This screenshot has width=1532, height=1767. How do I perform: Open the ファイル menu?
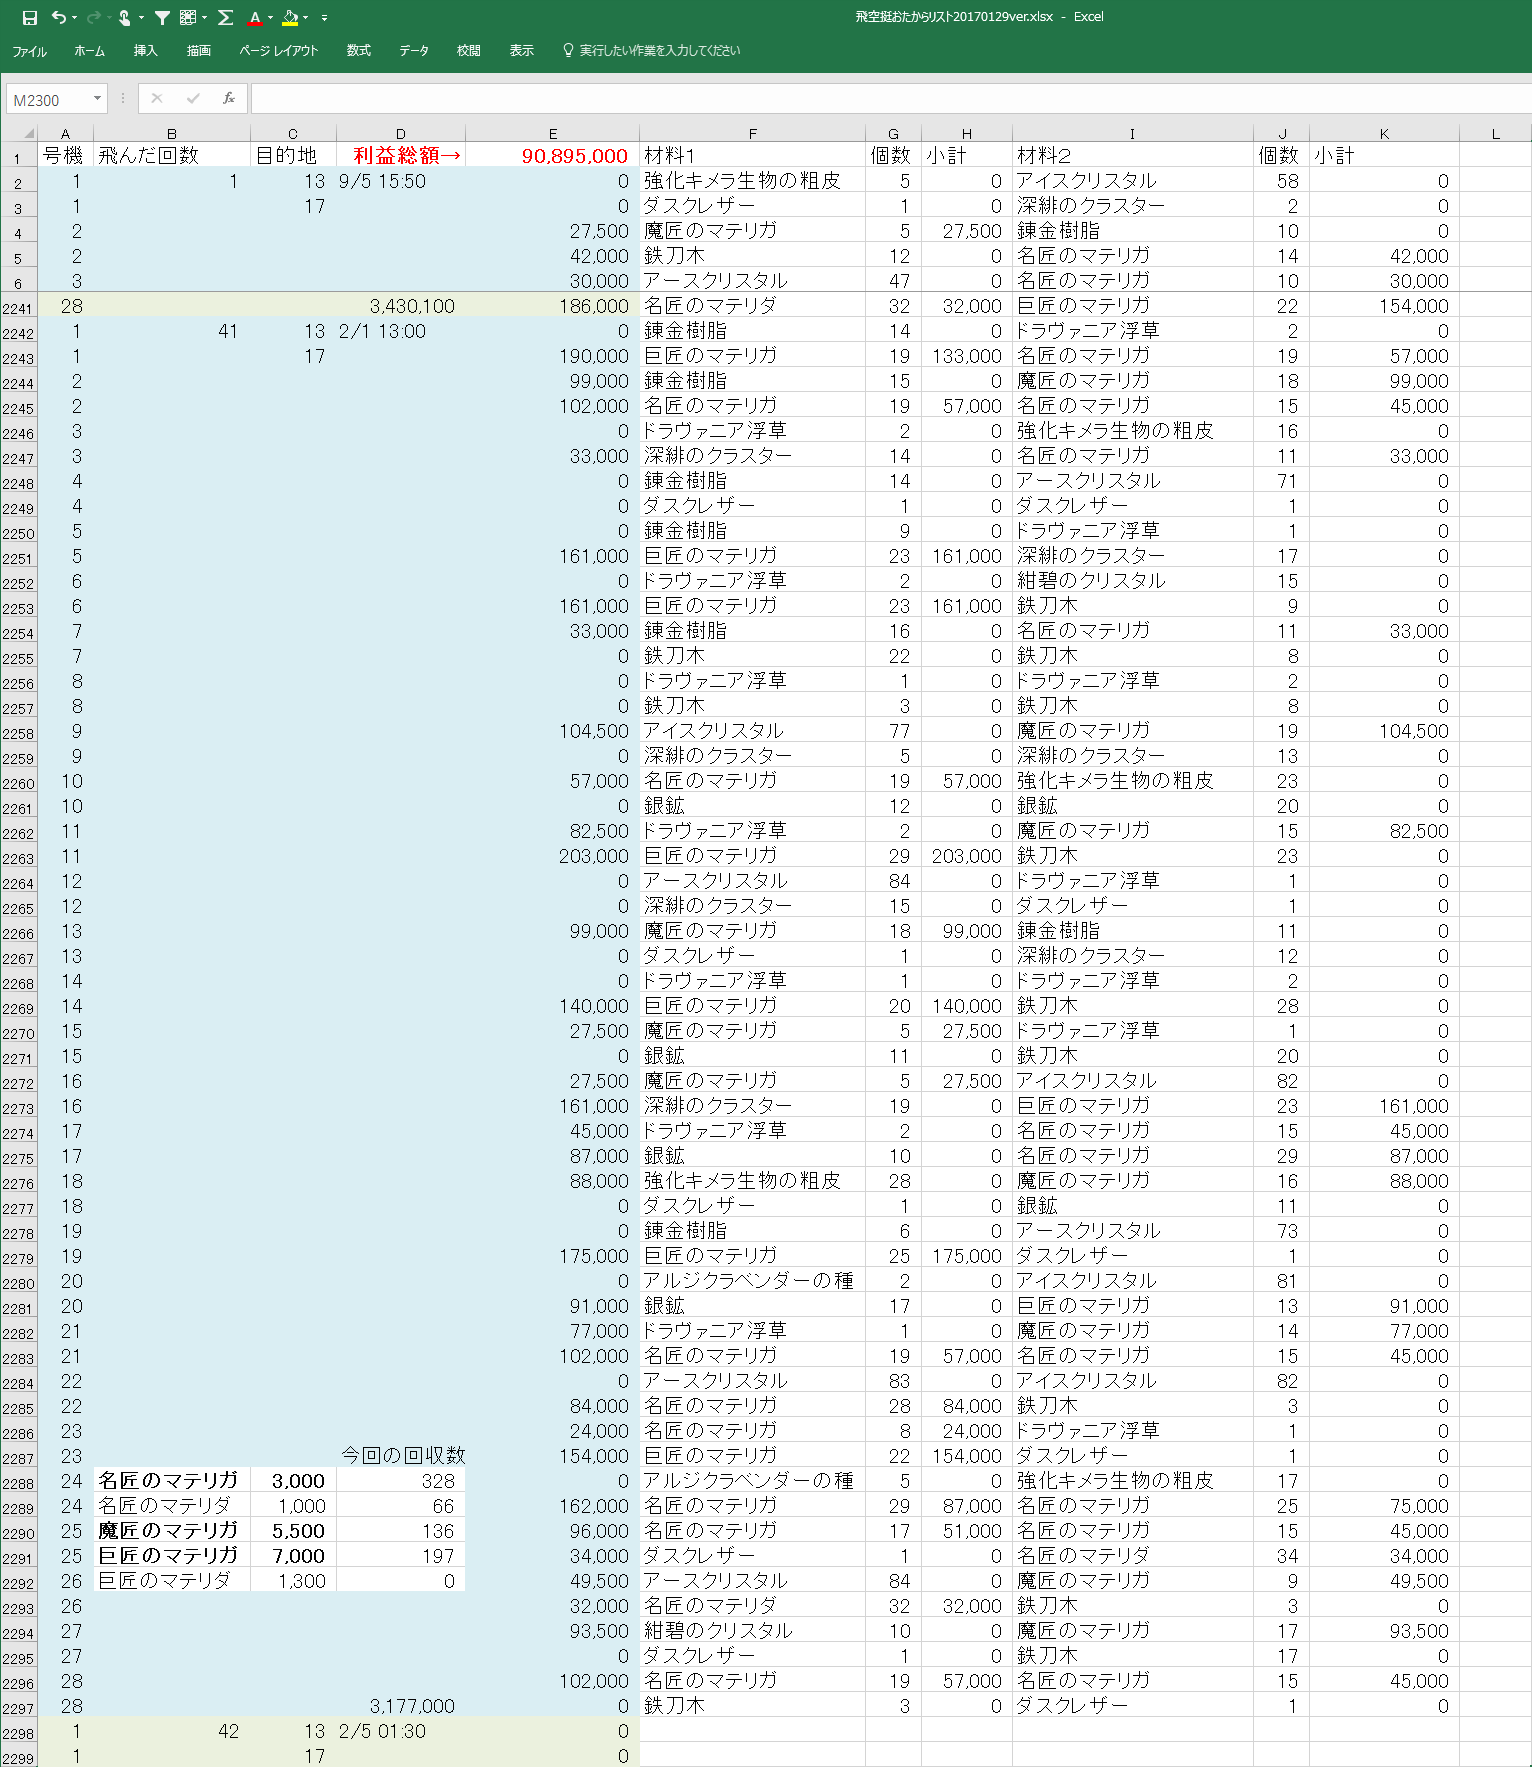pos(29,51)
